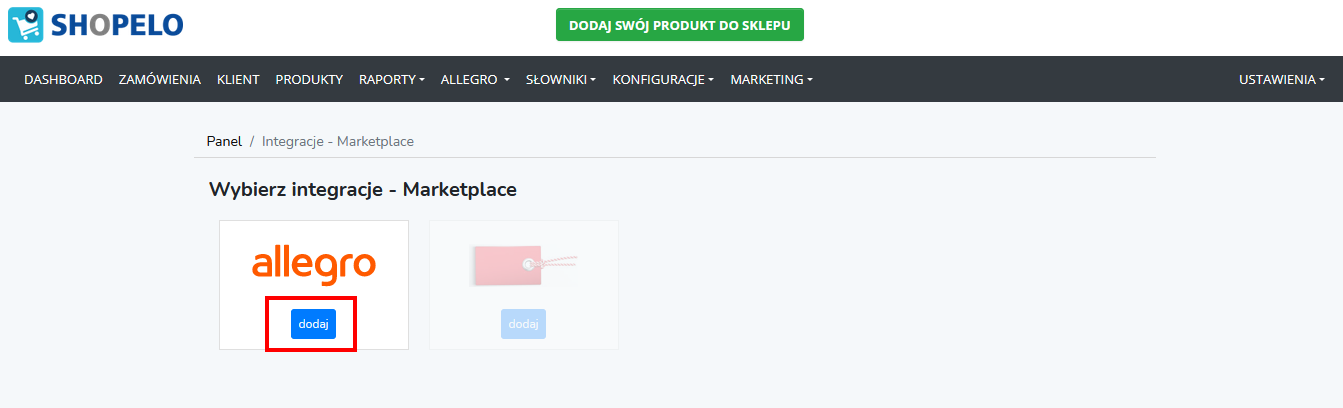Click the "Wybierz integracje - Marketplace" heading
1343x408 pixels.
pyautogui.click(x=363, y=189)
